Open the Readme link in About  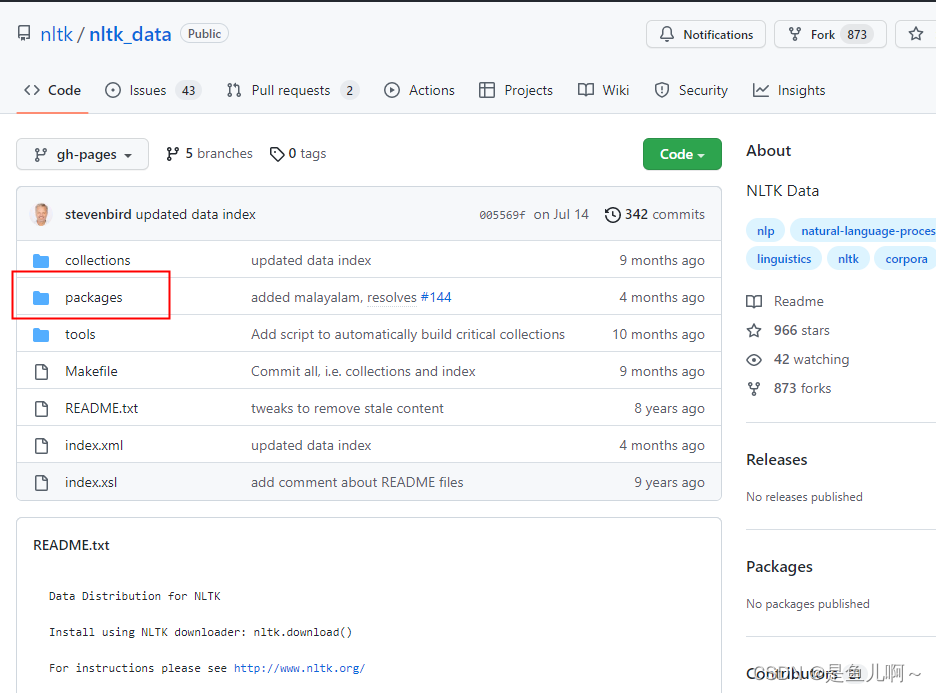point(785,301)
